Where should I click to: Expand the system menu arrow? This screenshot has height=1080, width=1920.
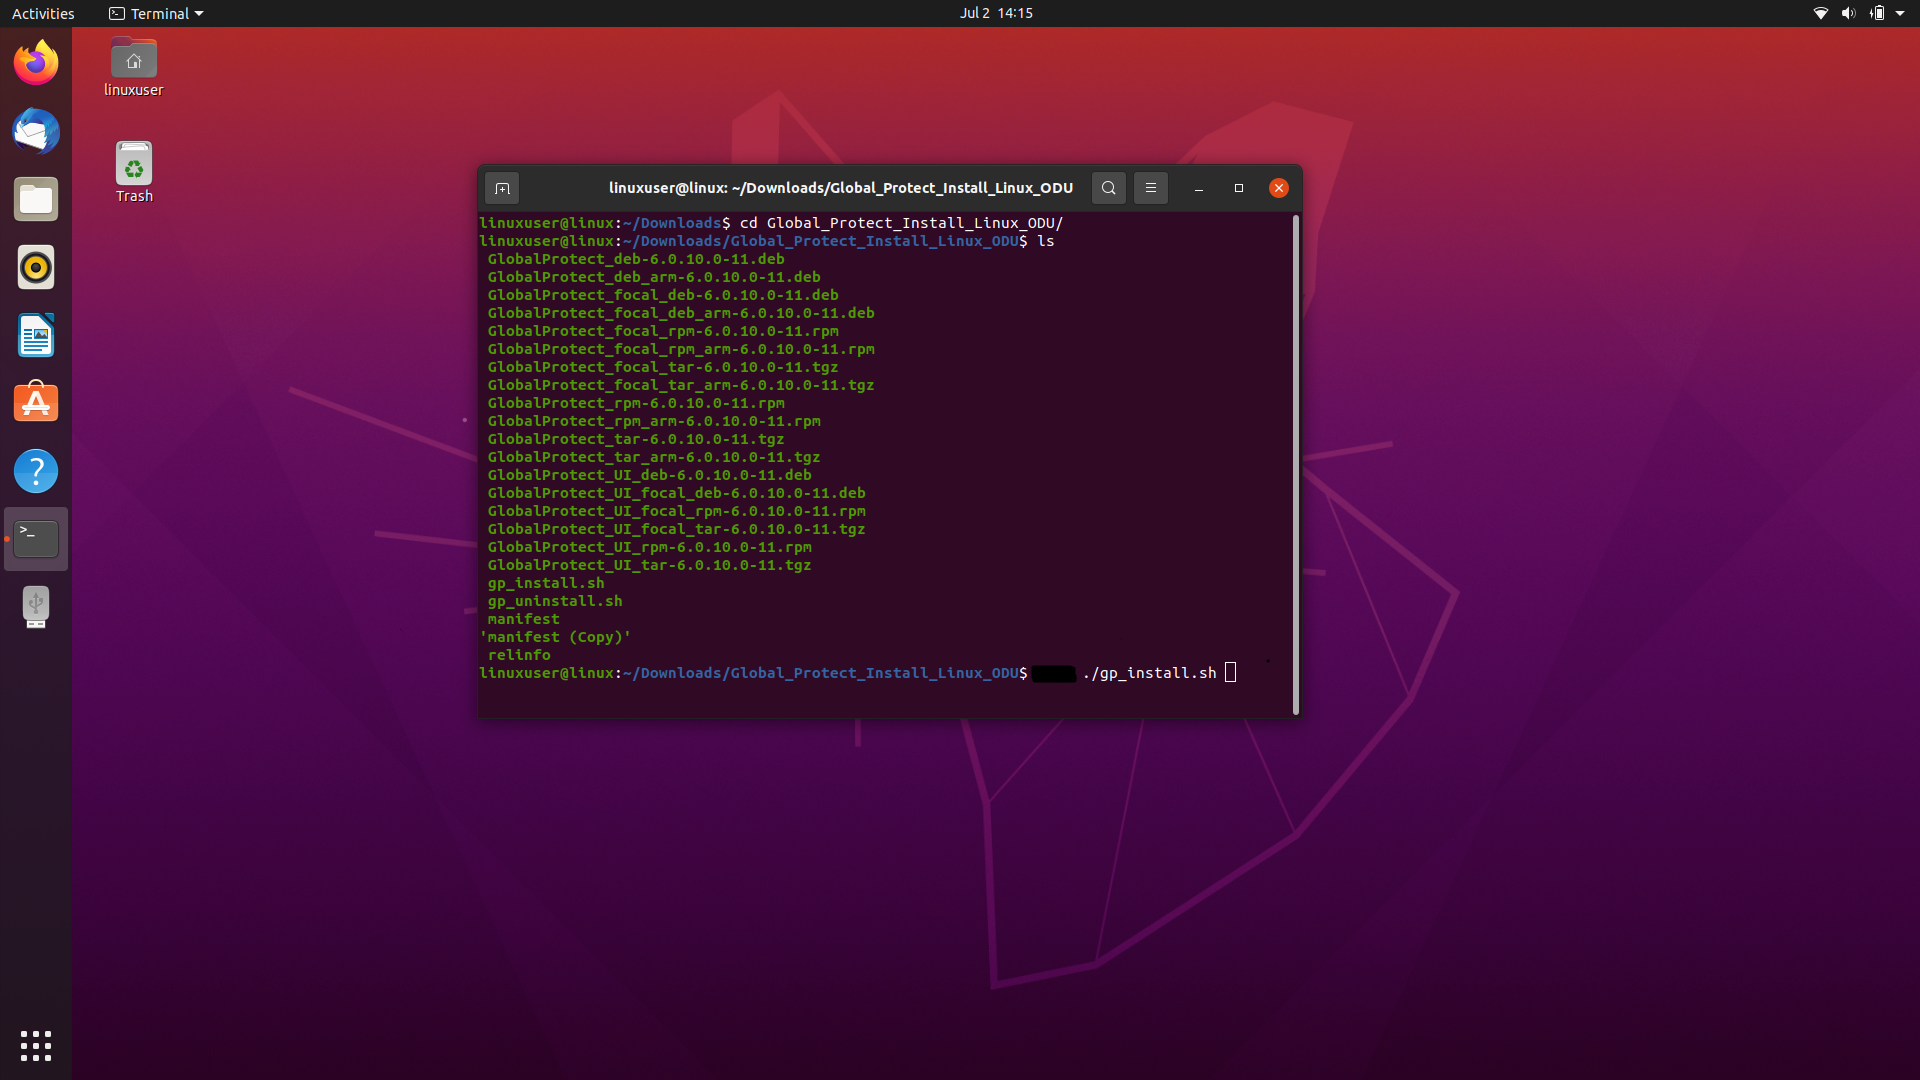click(1900, 13)
